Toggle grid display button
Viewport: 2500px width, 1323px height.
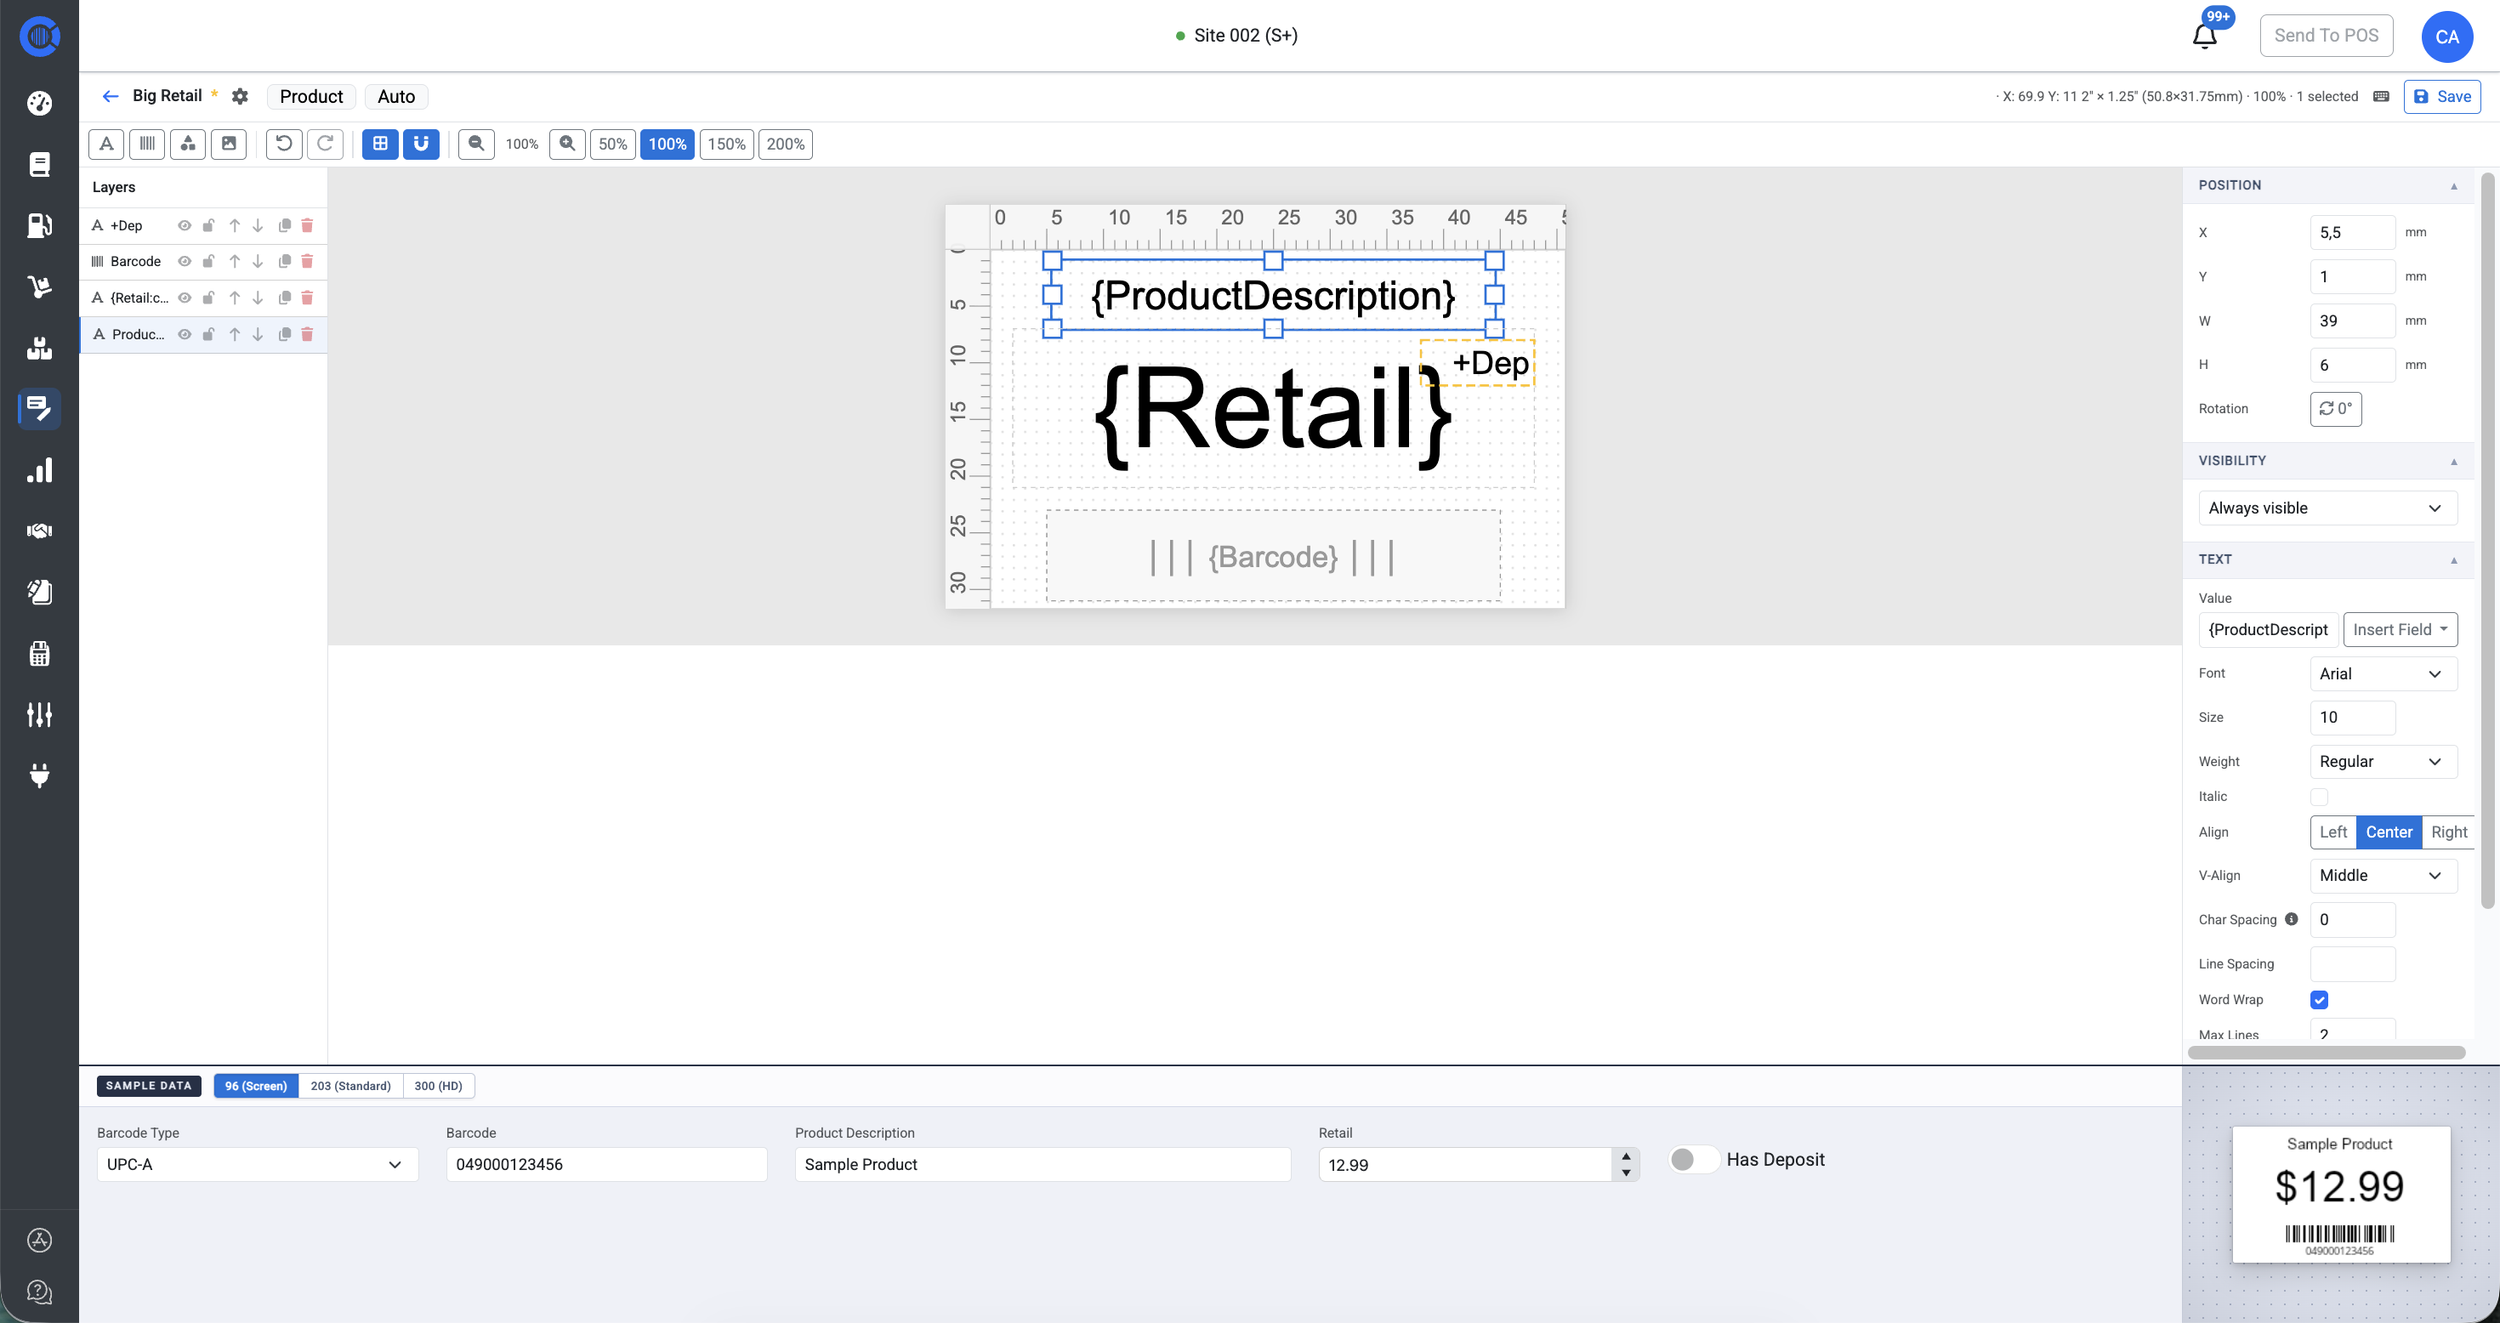(x=380, y=144)
